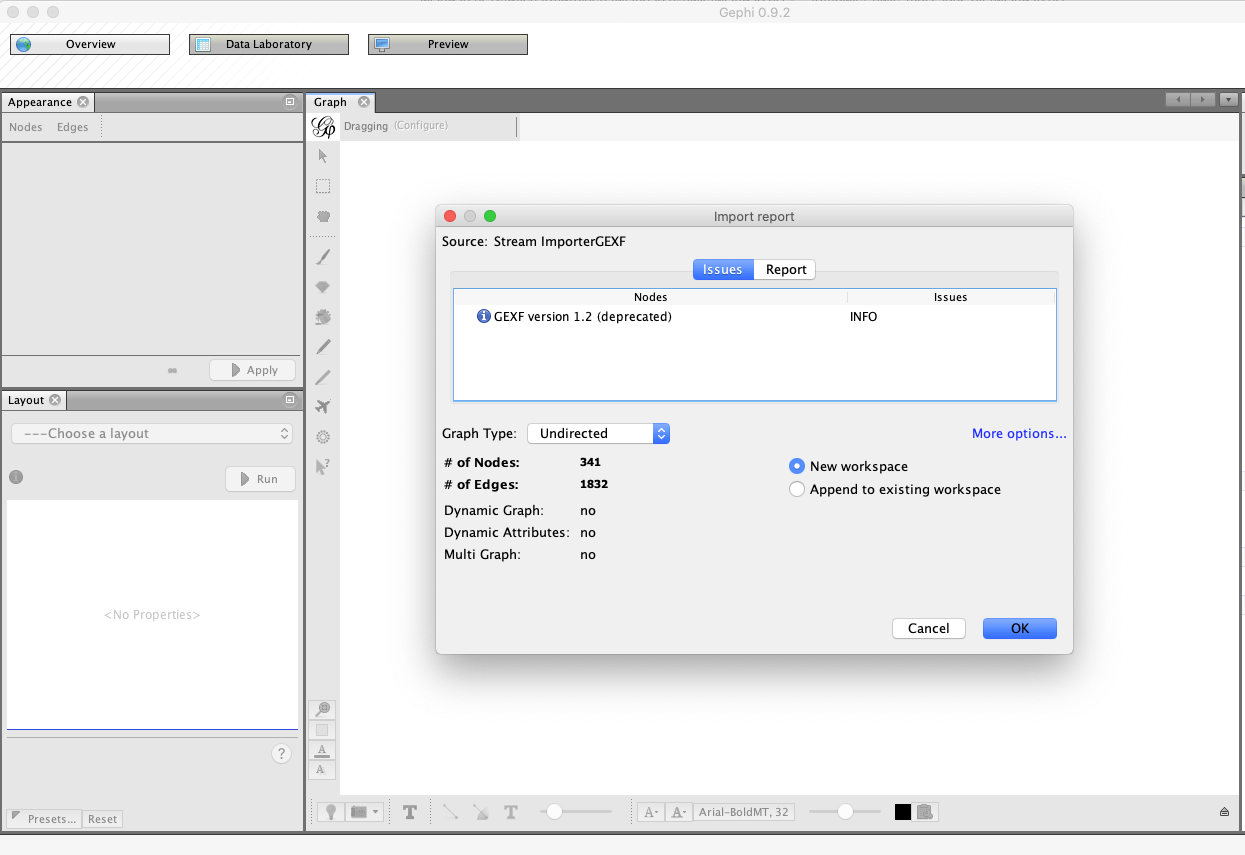1245x855 pixels.
Task: Click the Reset button in Layout panel
Action: click(x=102, y=819)
